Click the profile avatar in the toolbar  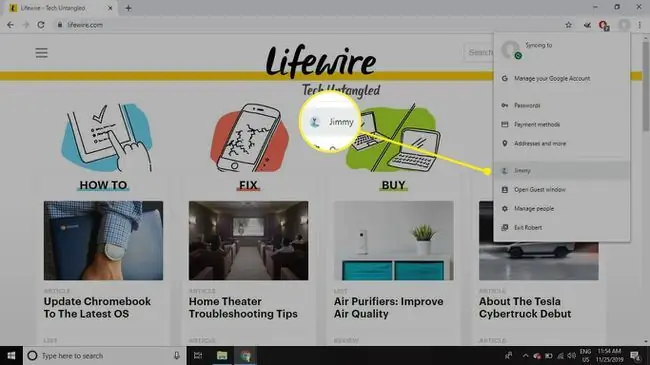(x=624, y=25)
